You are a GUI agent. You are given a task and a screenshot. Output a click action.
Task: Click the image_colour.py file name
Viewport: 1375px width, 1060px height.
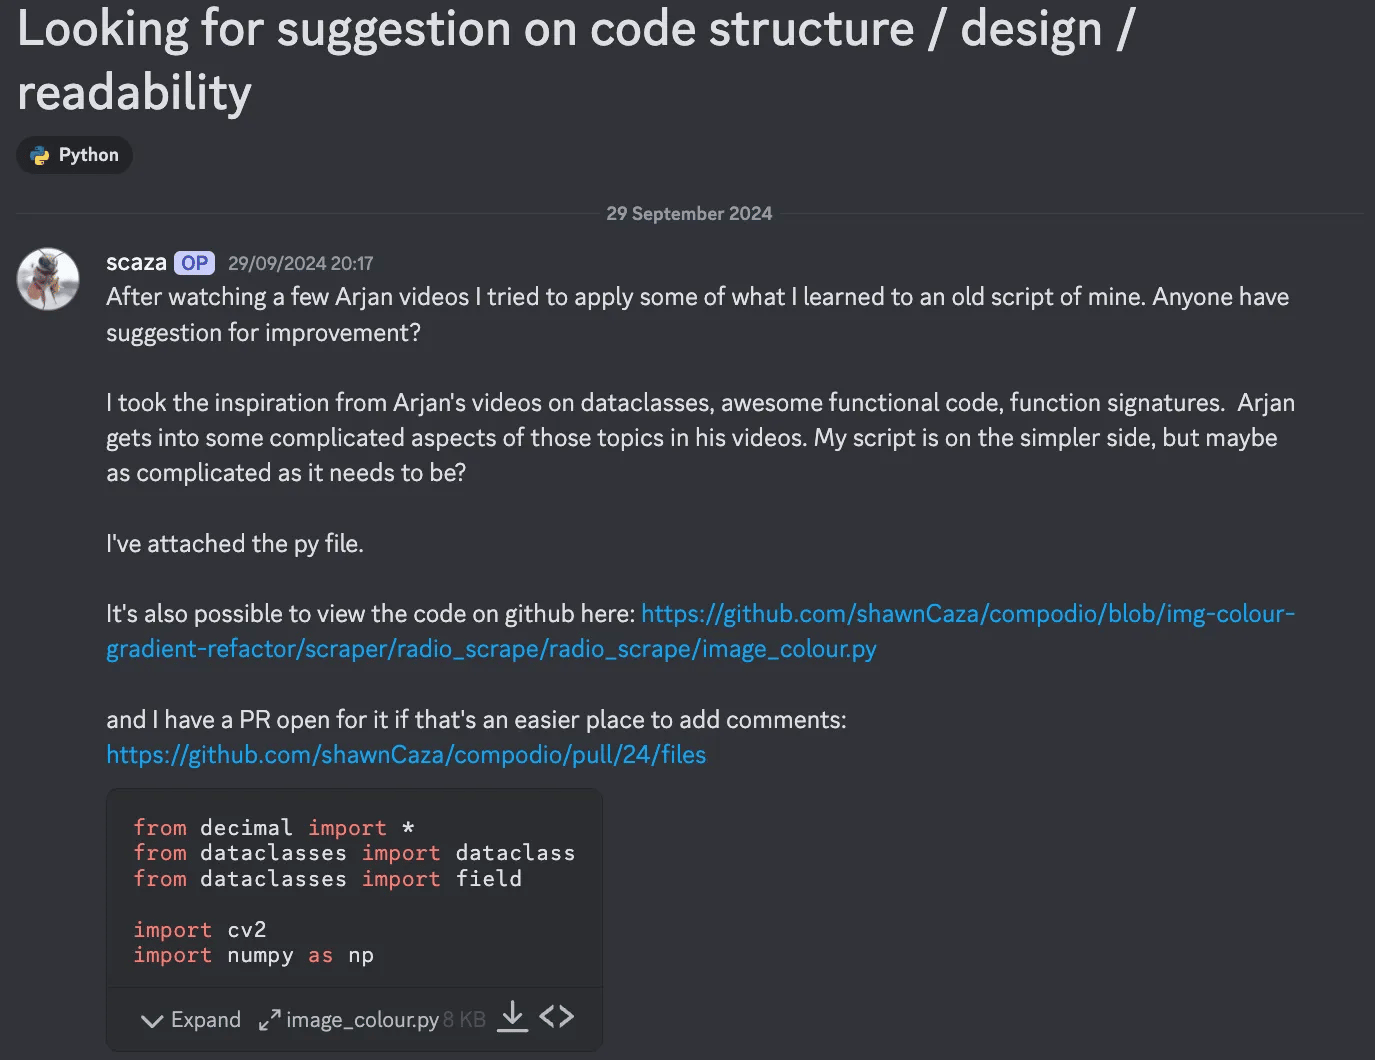point(362,1020)
